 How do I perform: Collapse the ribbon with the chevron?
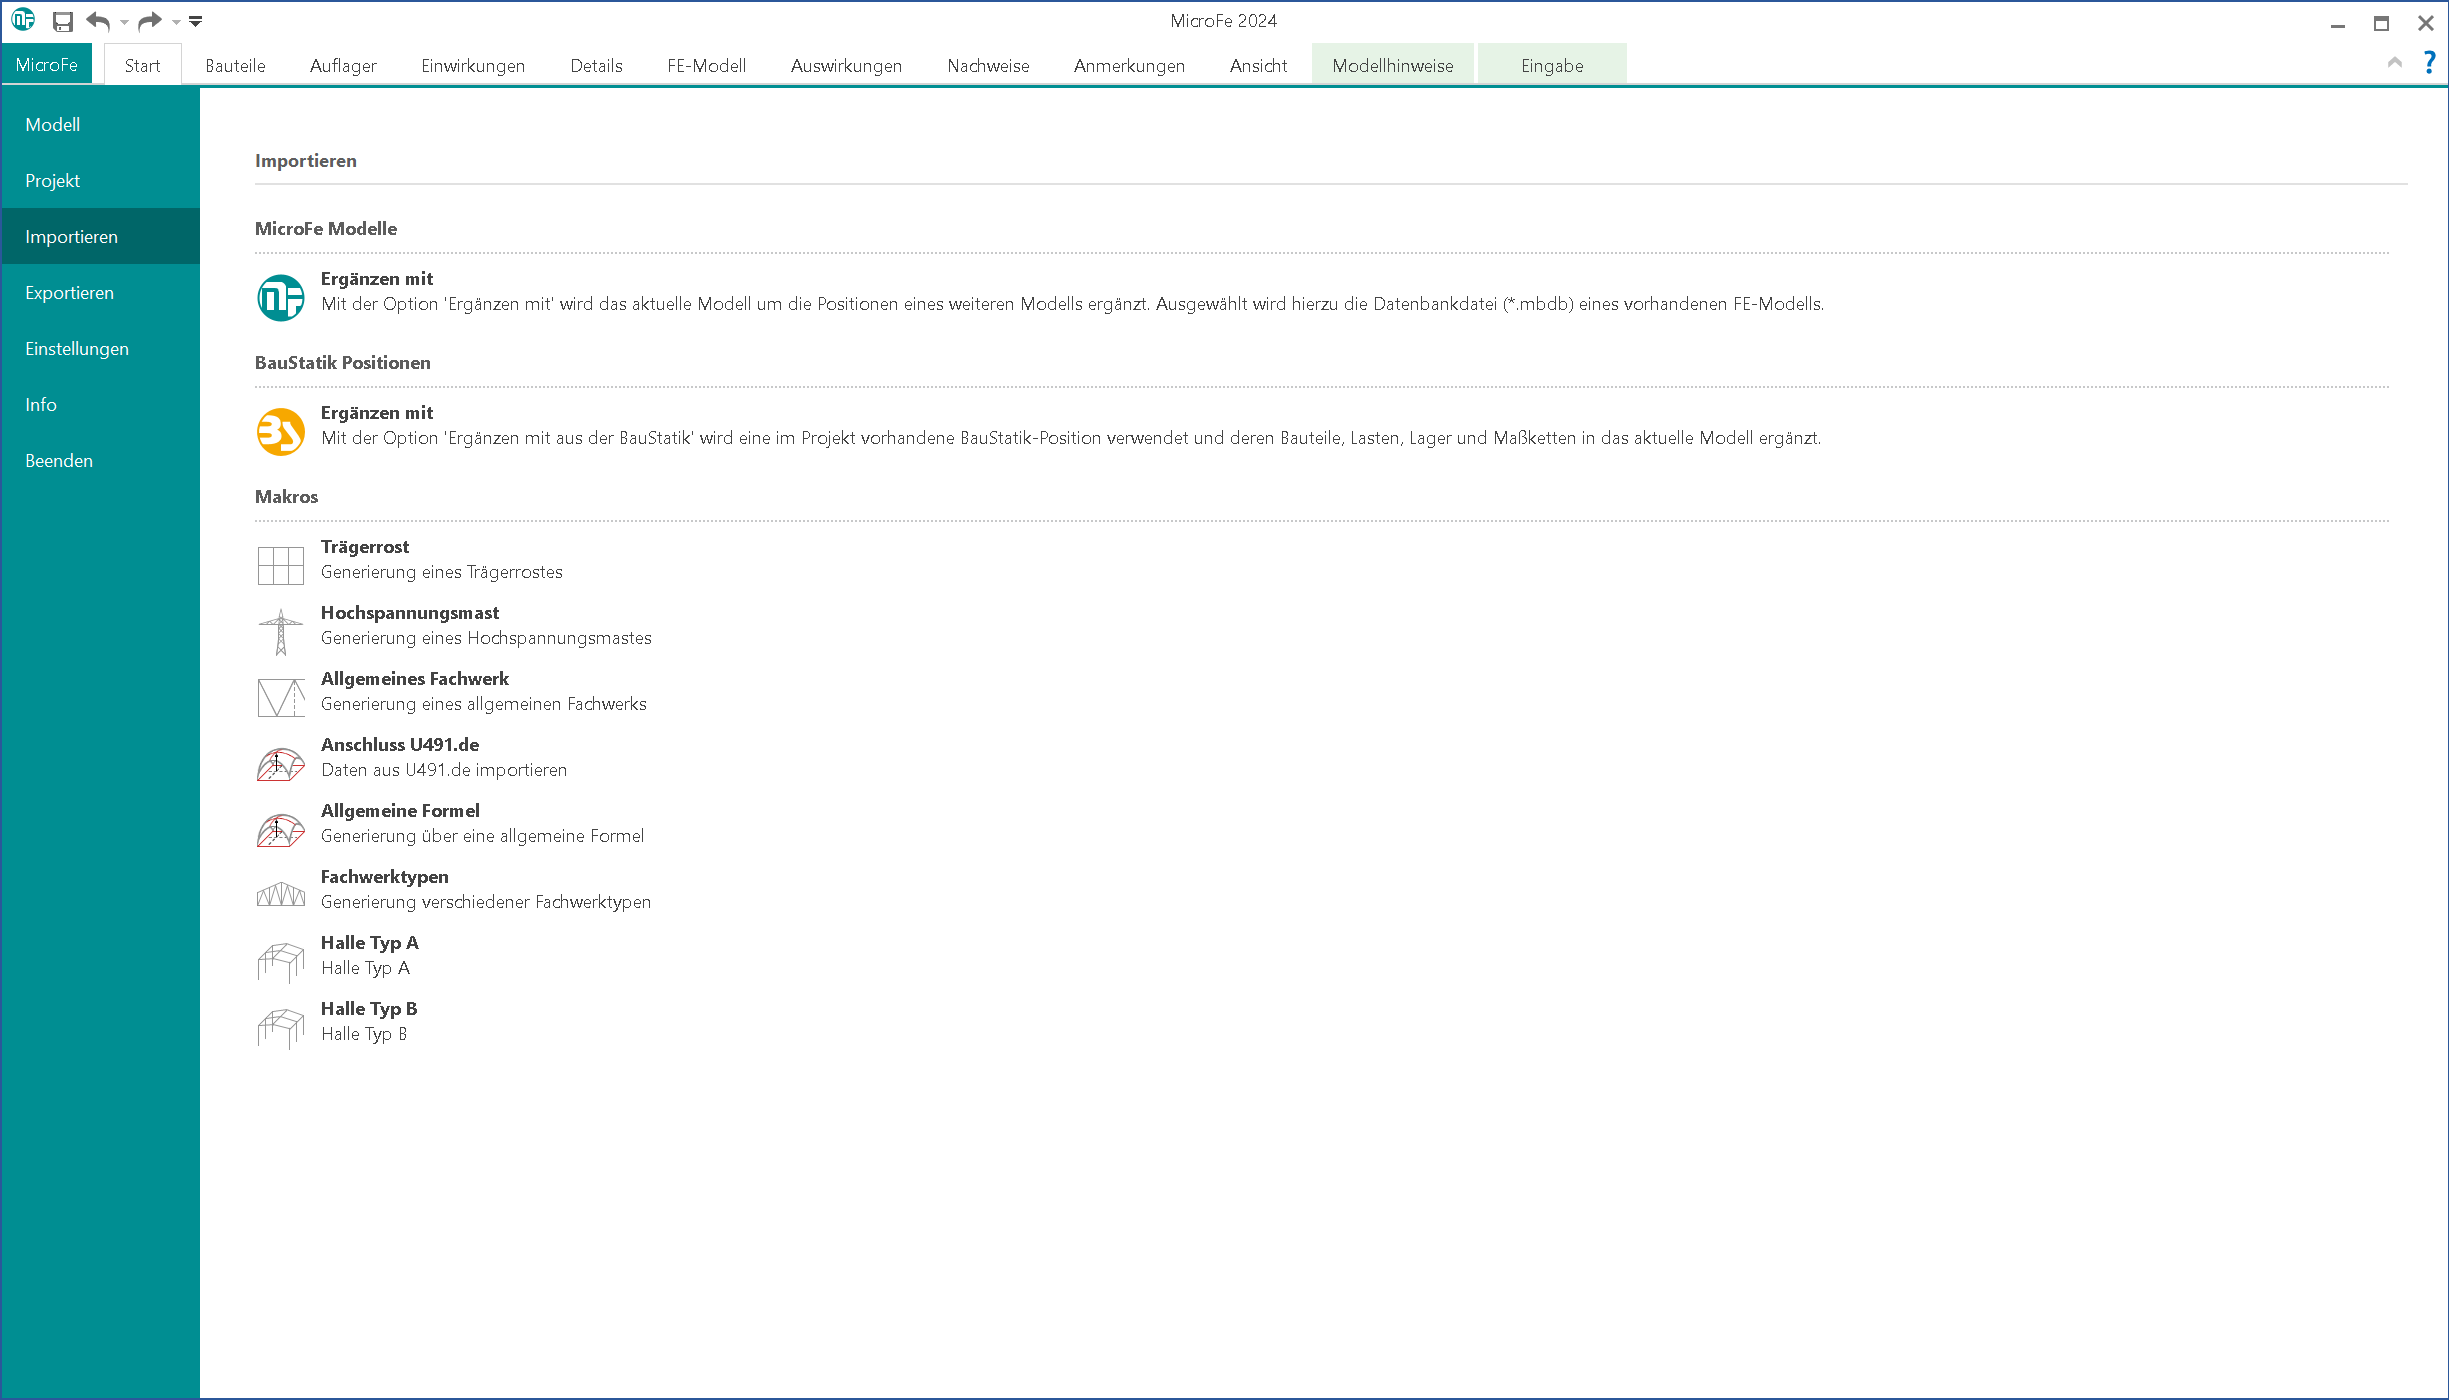tap(2394, 63)
